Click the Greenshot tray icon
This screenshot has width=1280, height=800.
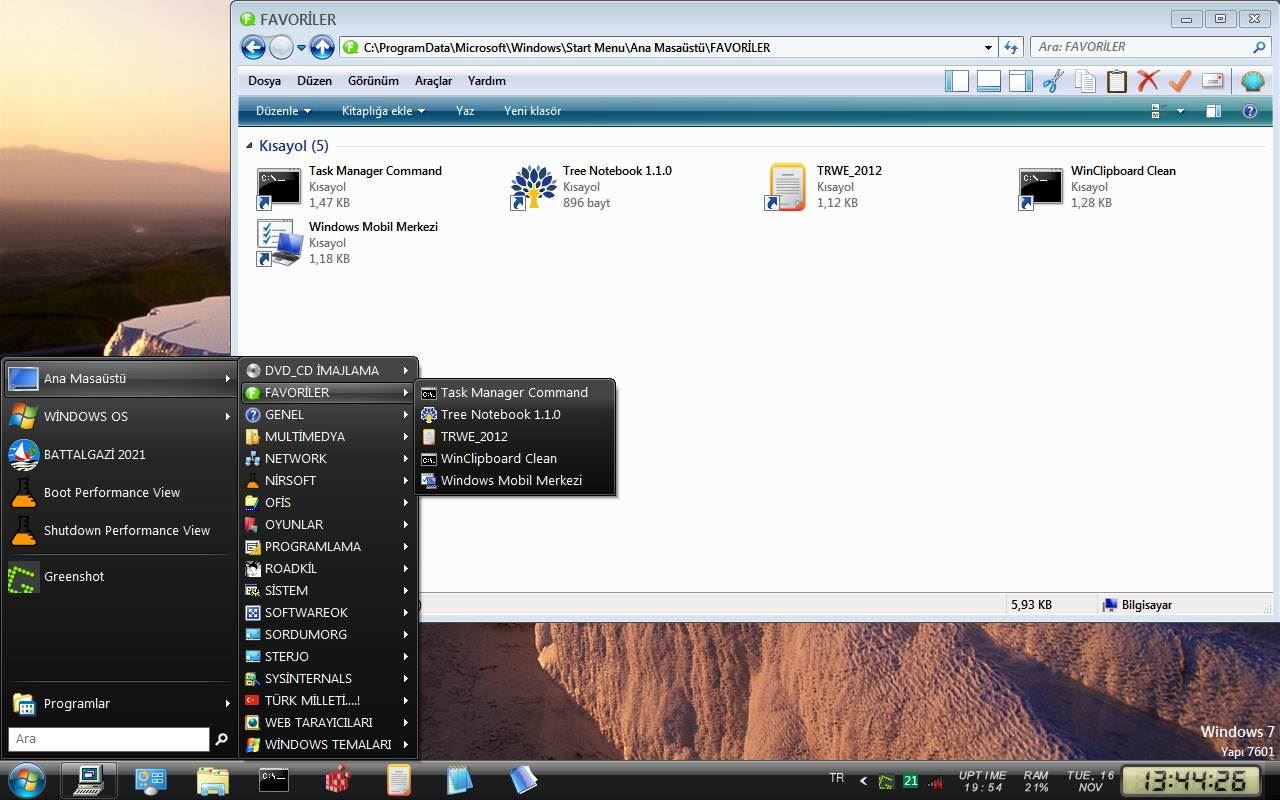(886, 781)
